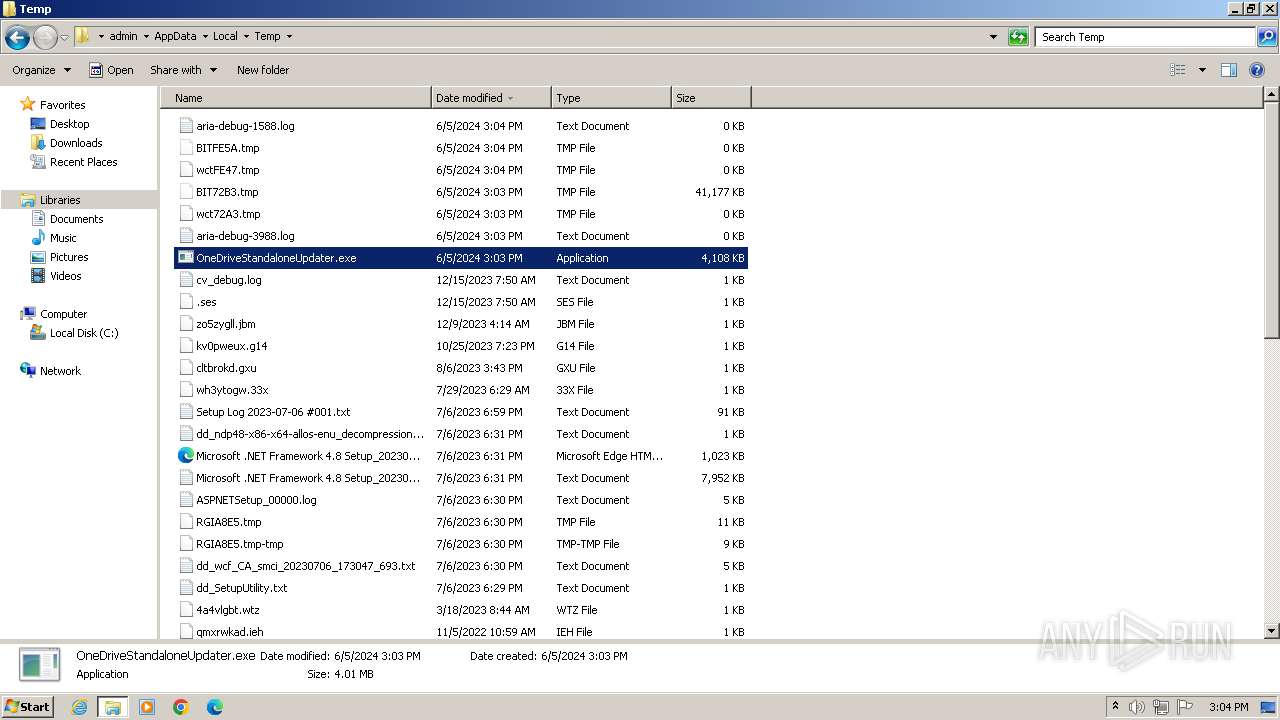Open the Videos library
1280x720 pixels.
[65, 276]
